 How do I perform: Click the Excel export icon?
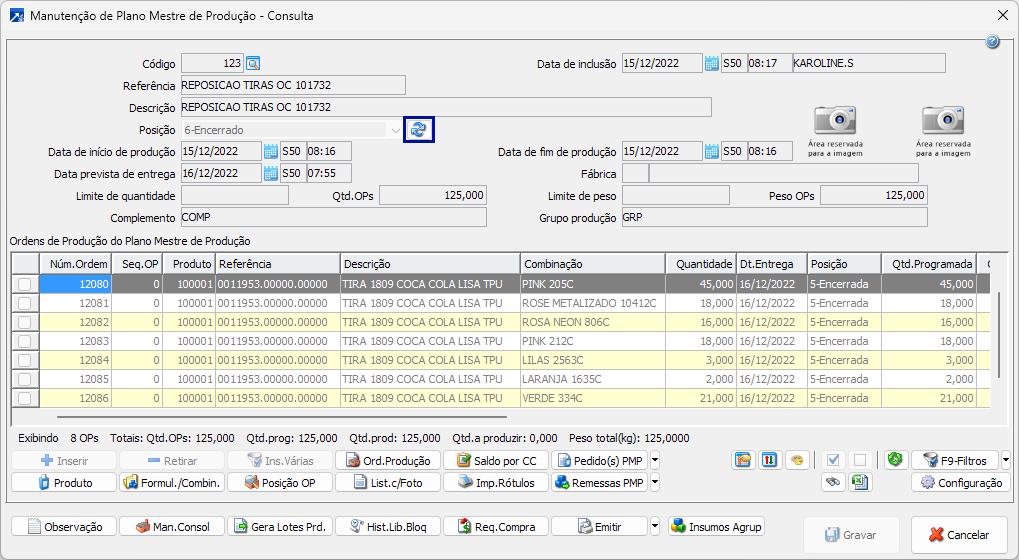click(859, 483)
